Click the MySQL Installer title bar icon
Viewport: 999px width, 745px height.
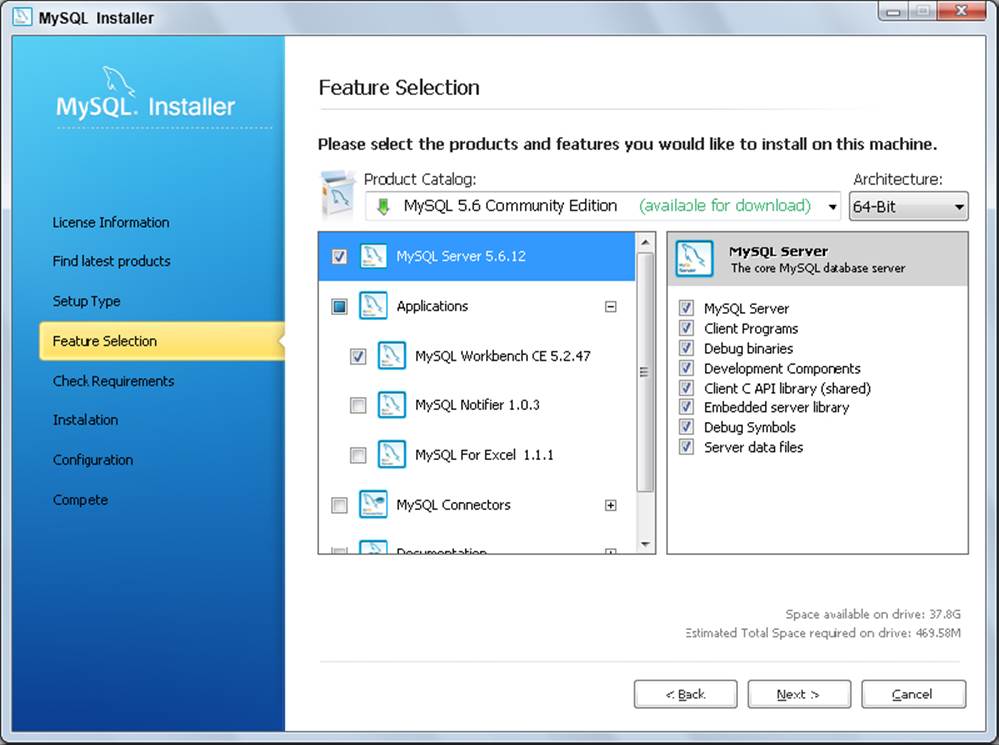tap(22, 17)
